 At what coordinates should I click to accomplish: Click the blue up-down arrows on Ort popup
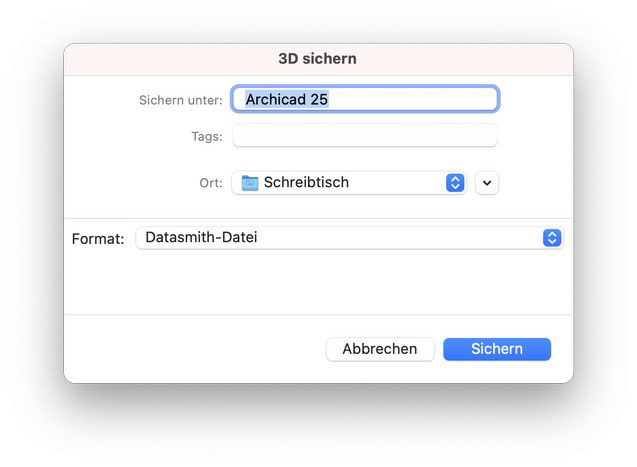coord(455,183)
